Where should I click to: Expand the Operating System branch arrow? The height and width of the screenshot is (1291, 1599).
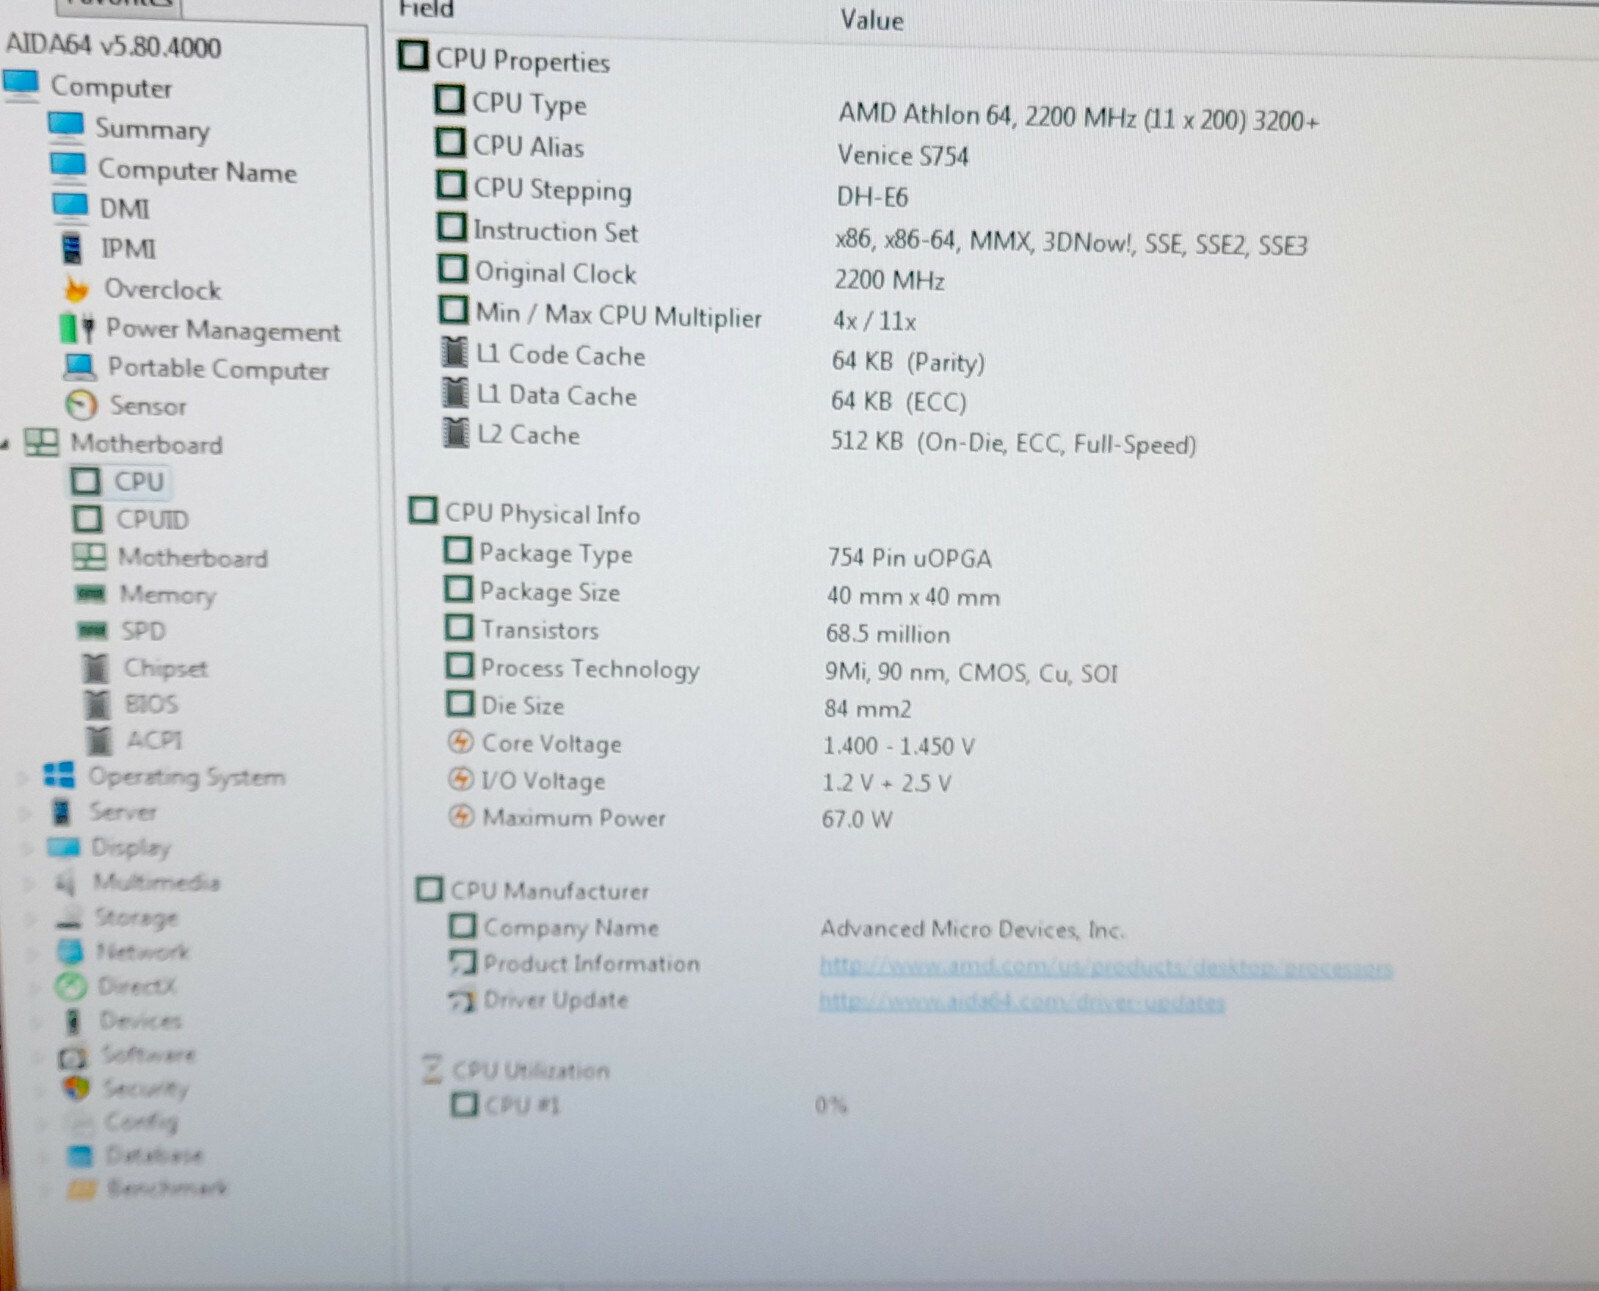(x=24, y=776)
